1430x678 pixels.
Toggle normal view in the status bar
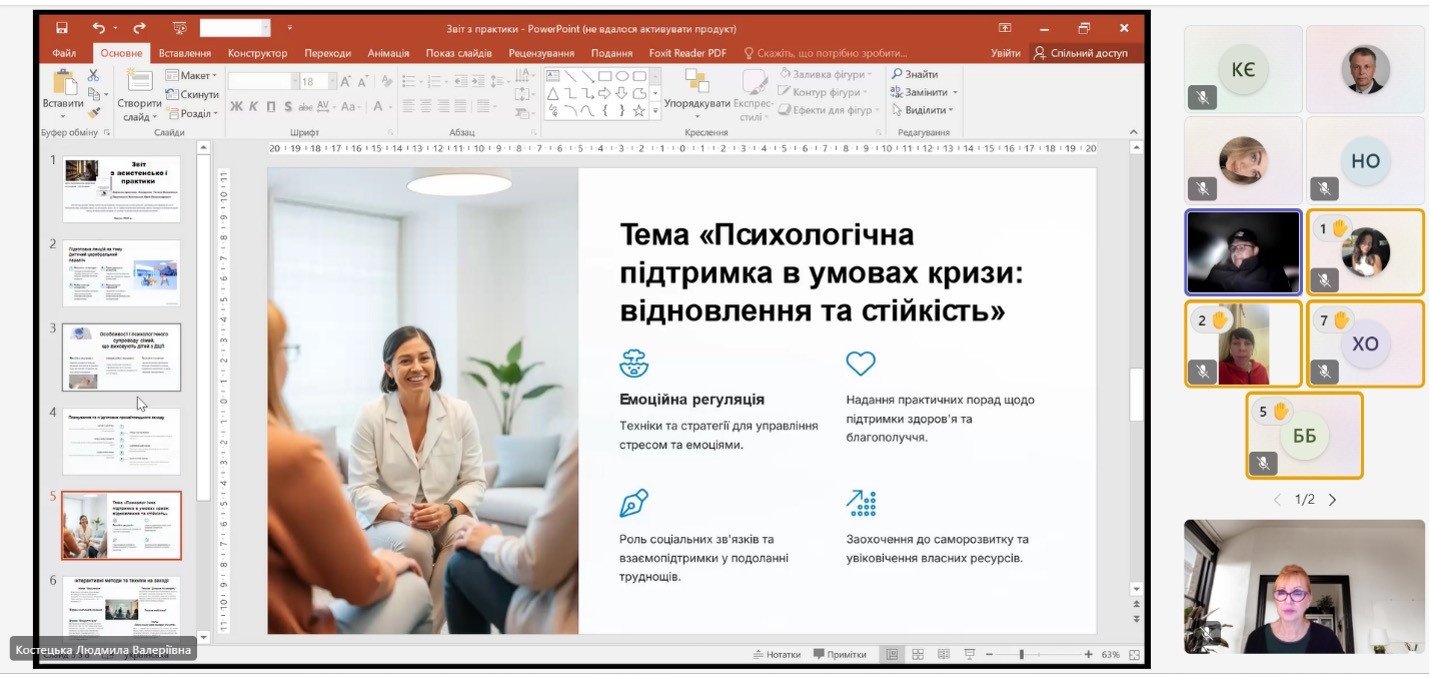892,654
